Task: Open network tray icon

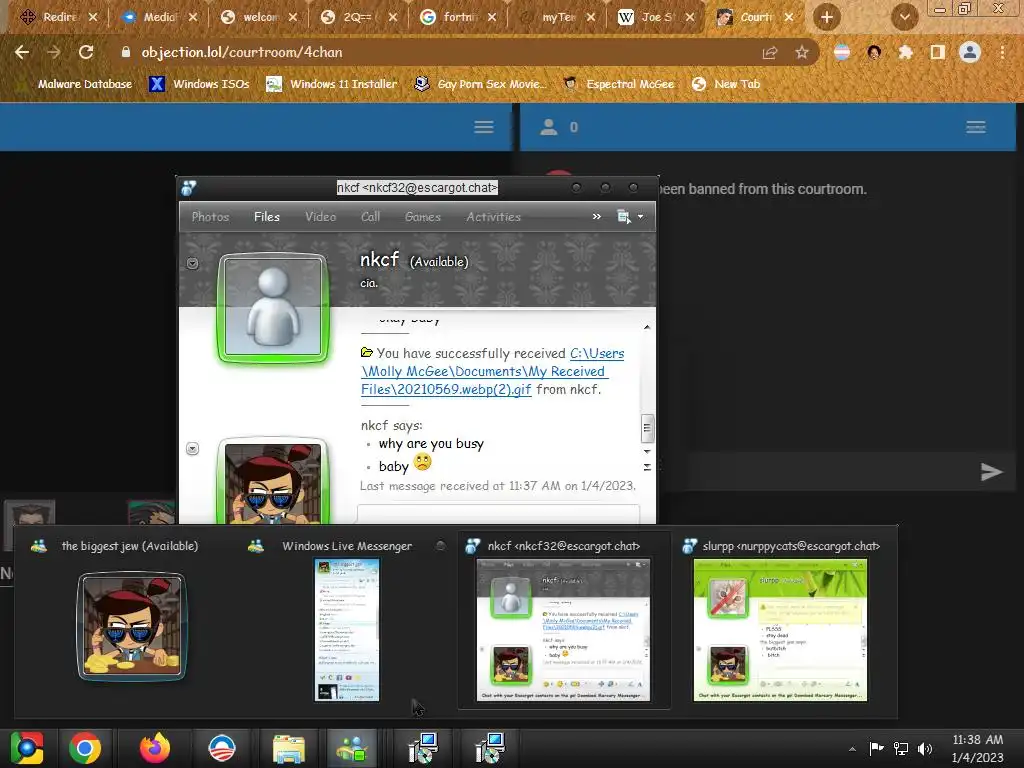Action: click(901, 748)
